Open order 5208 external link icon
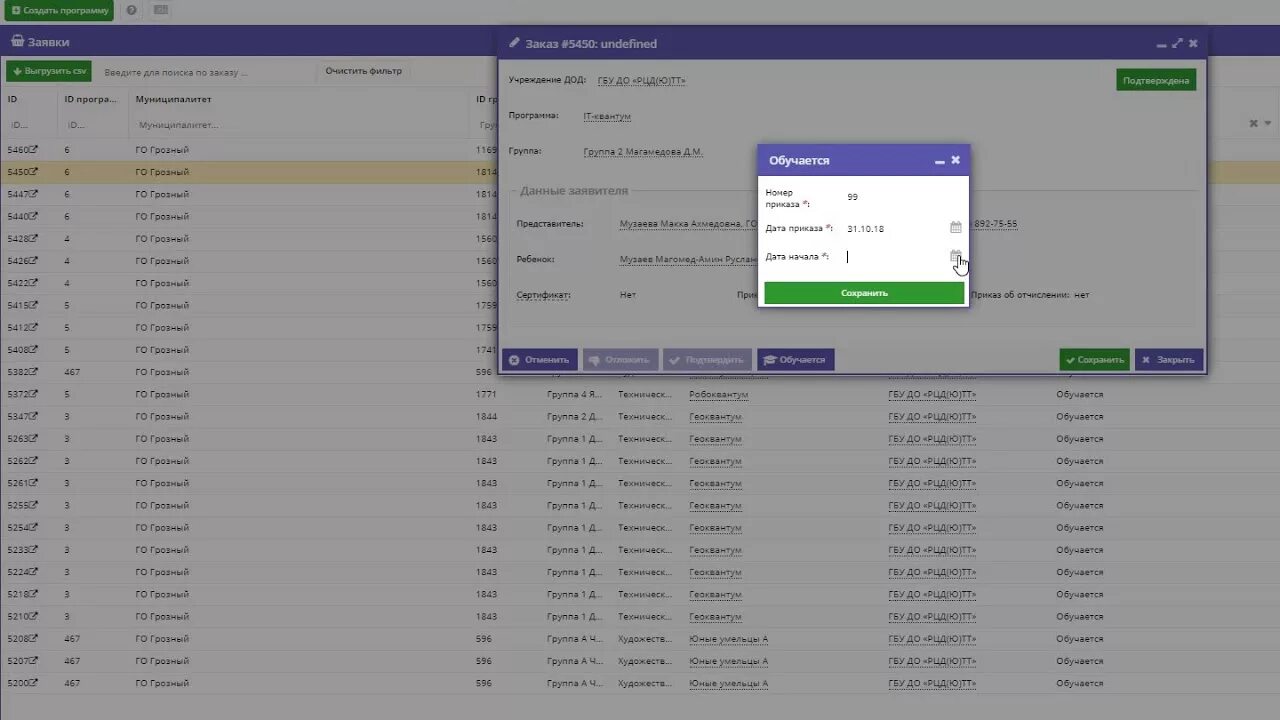This screenshot has width=1280, height=720. pos(33,638)
